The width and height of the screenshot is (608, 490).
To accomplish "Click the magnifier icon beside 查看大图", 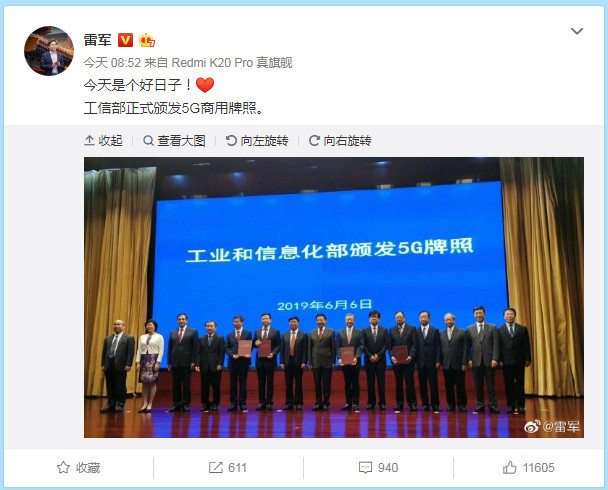I will point(148,140).
